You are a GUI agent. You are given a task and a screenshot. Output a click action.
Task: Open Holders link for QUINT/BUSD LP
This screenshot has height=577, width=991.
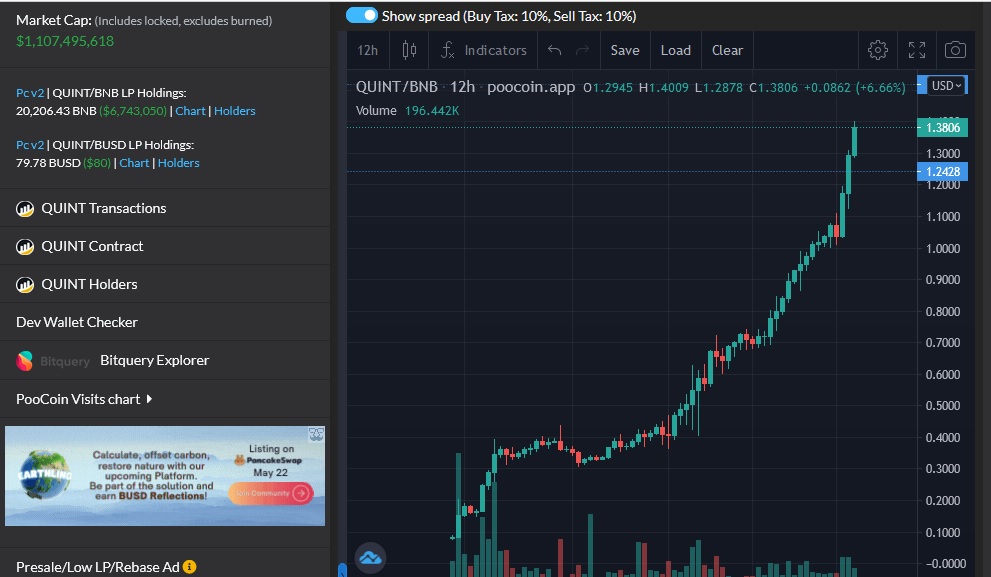(x=178, y=163)
